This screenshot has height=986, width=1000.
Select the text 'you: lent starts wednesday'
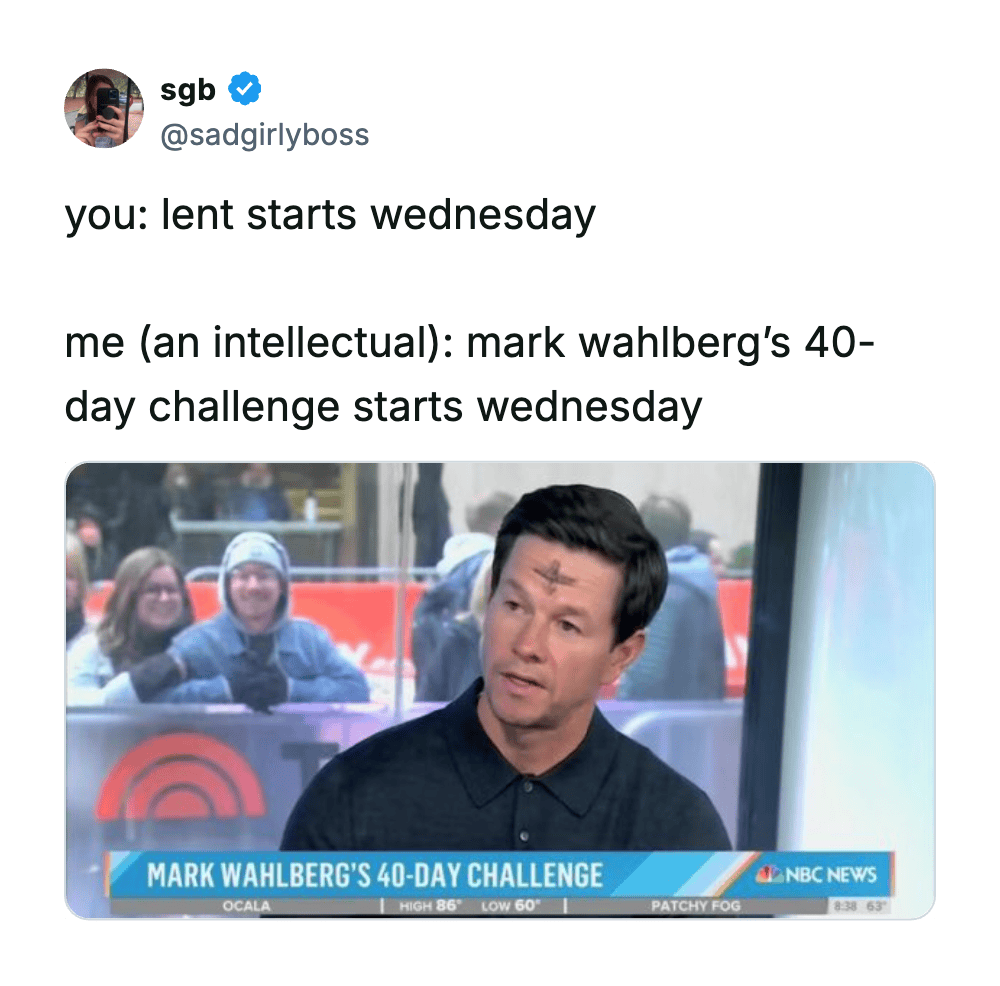[330, 215]
